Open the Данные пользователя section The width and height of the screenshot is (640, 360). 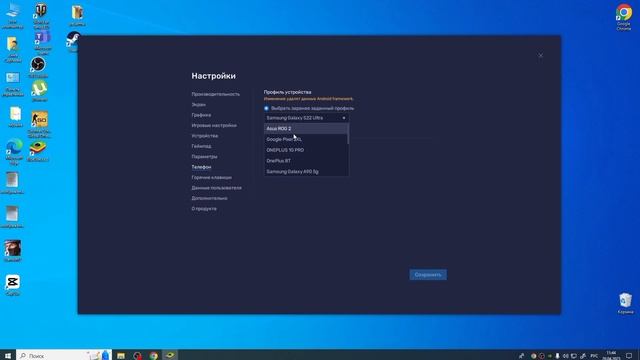tap(216, 188)
